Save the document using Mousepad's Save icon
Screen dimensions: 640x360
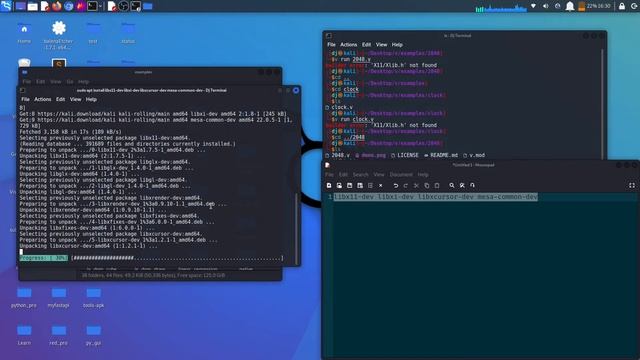pos(349,185)
